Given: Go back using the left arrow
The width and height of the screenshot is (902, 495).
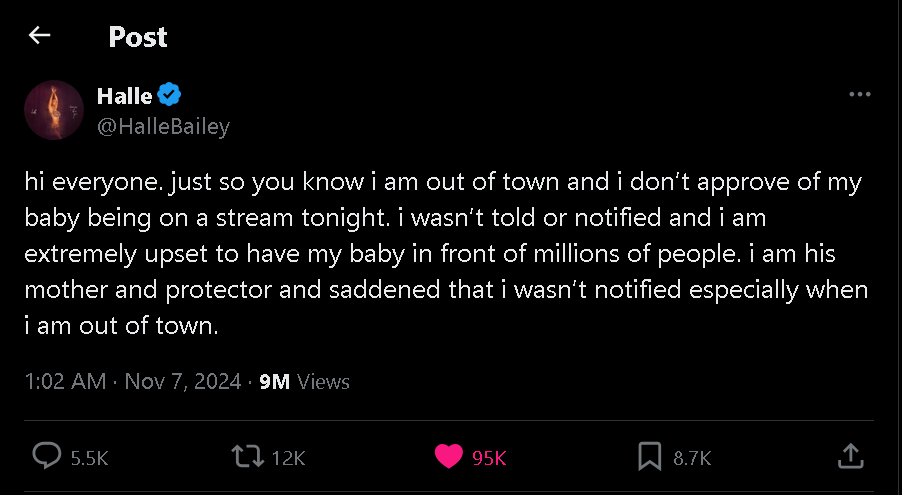Looking at the screenshot, I should (x=39, y=36).
